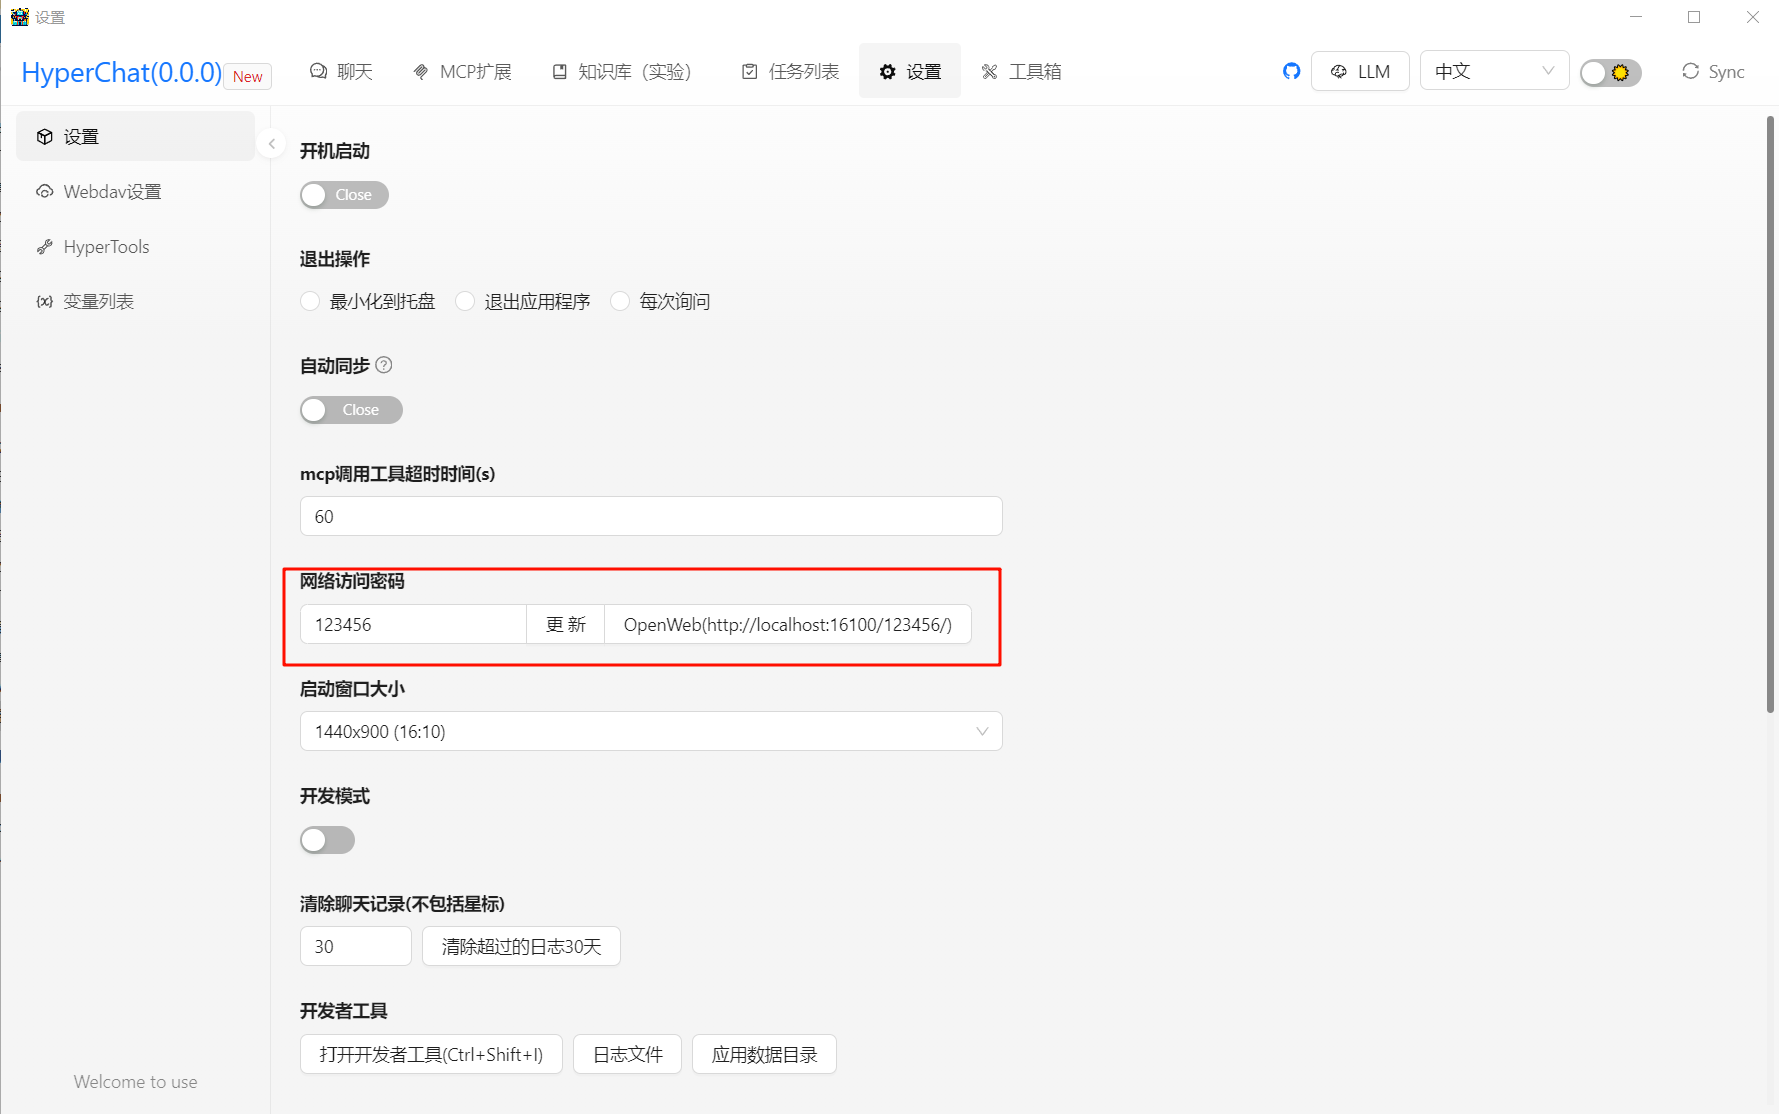Select the 退出应用程序 radio option
Screen dimensions: 1779x1114
pyautogui.click(x=465, y=301)
